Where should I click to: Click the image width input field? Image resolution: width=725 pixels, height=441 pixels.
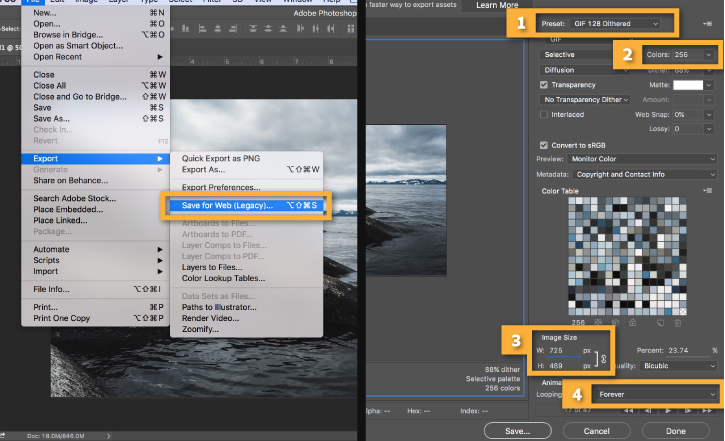click(x=561, y=351)
